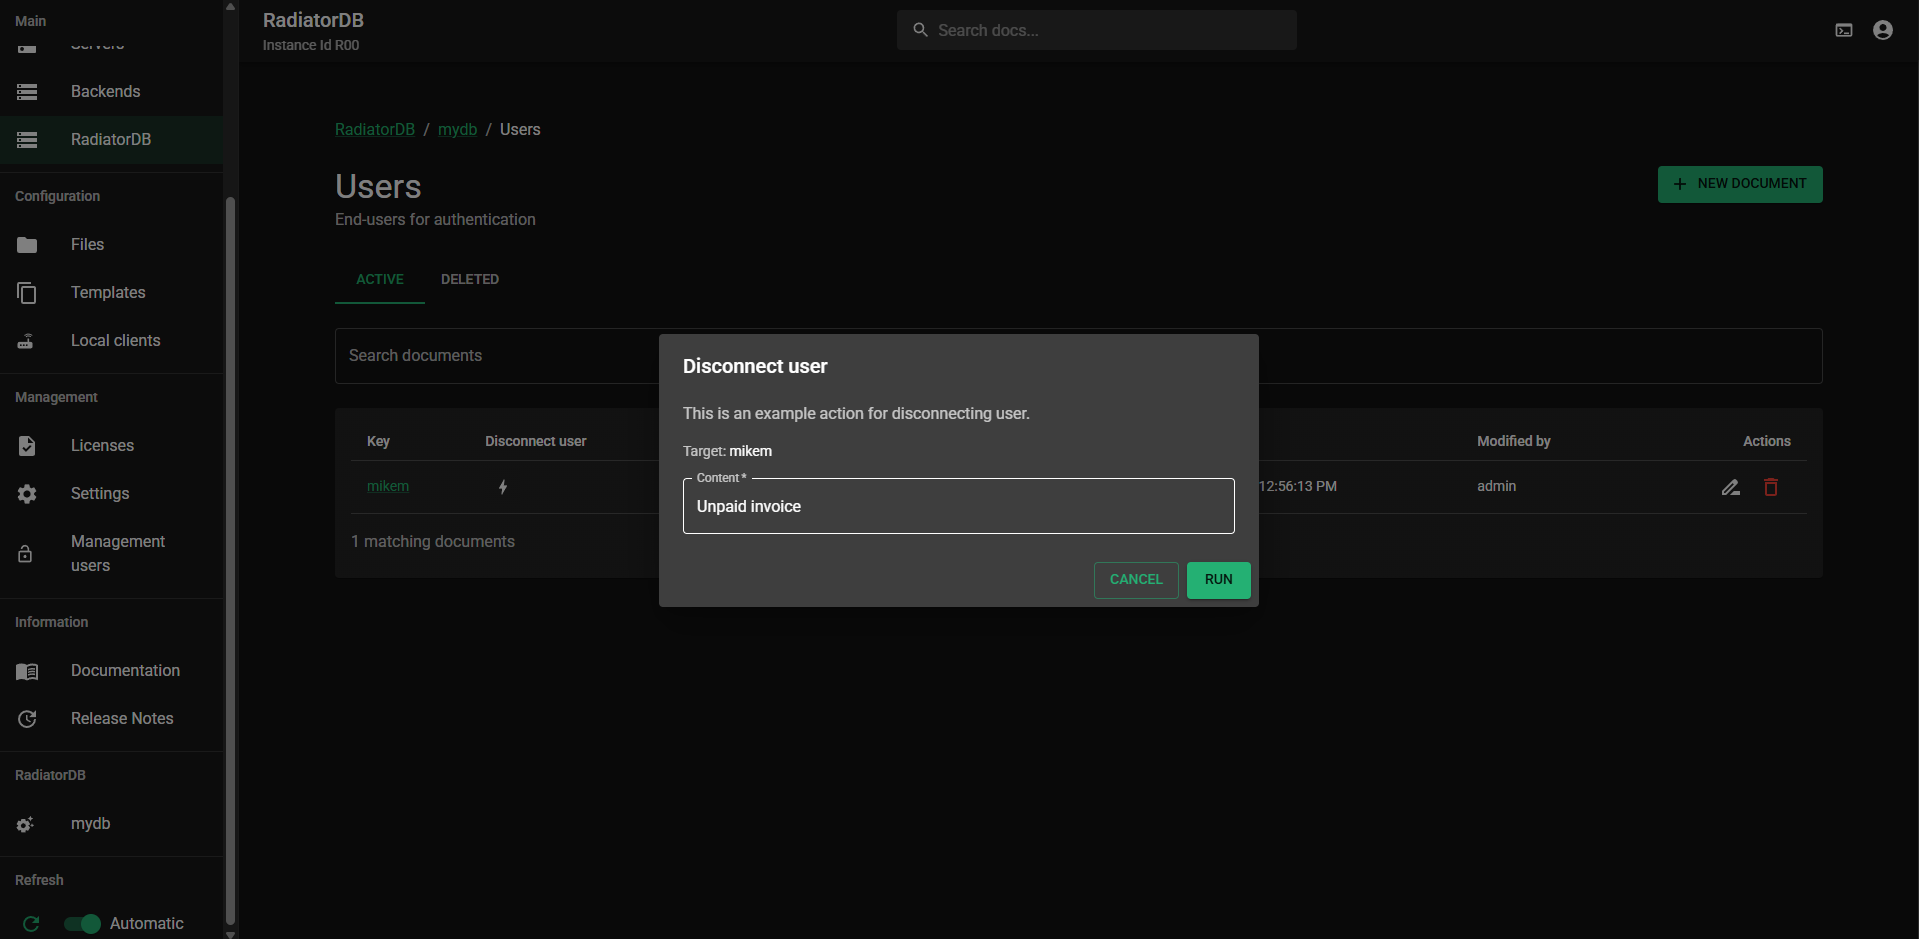Click the "1 matching documents" text
1919x939 pixels.
433,542
